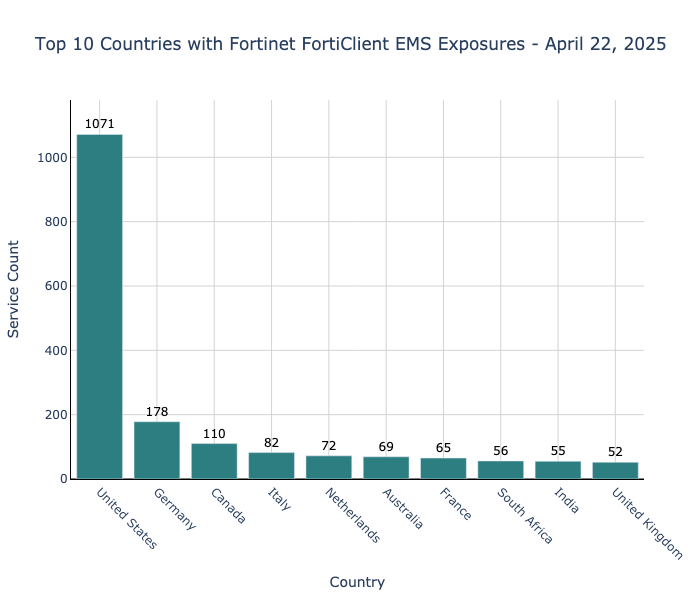
Task: Click the 82 value label
Action: tap(271, 442)
